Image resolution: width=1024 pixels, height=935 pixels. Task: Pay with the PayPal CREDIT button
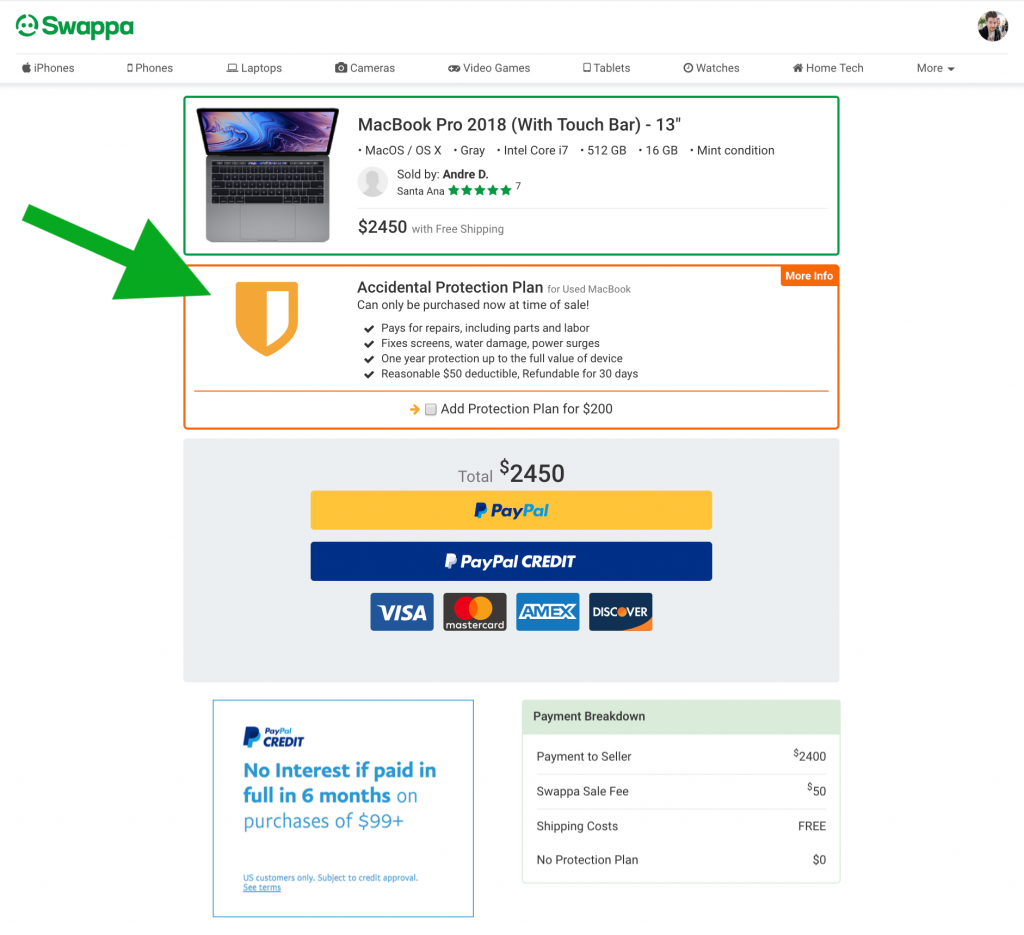point(511,561)
